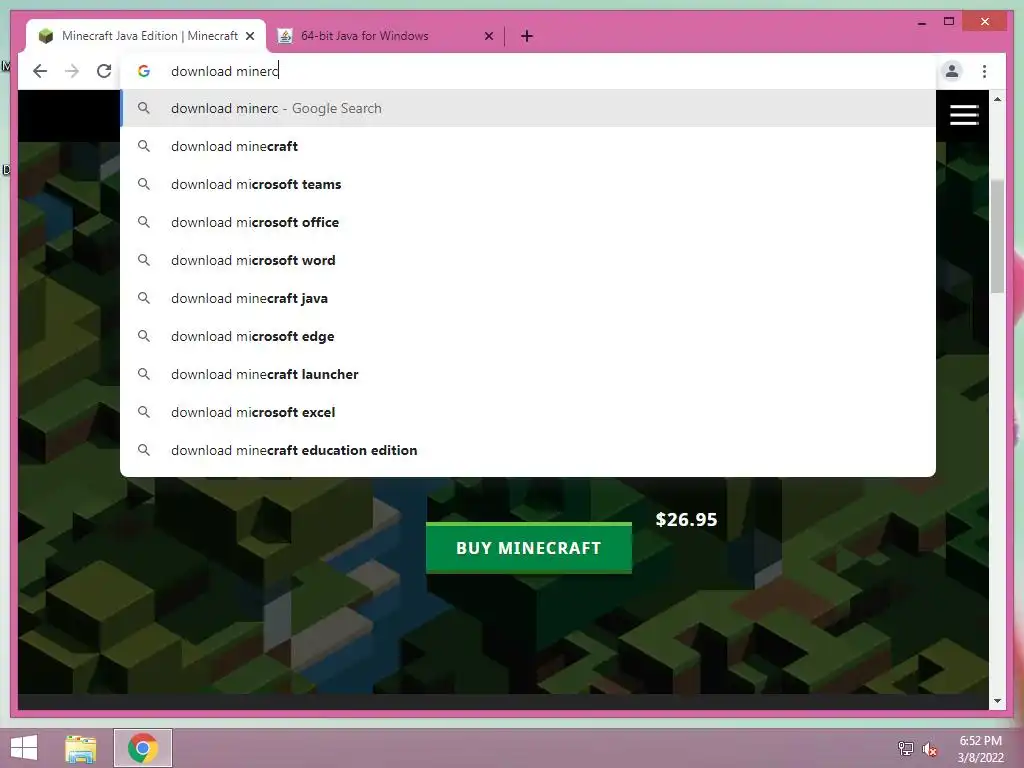Select 'download microsoft word' suggestion
Screen dimensions: 1024x768
point(528,260)
